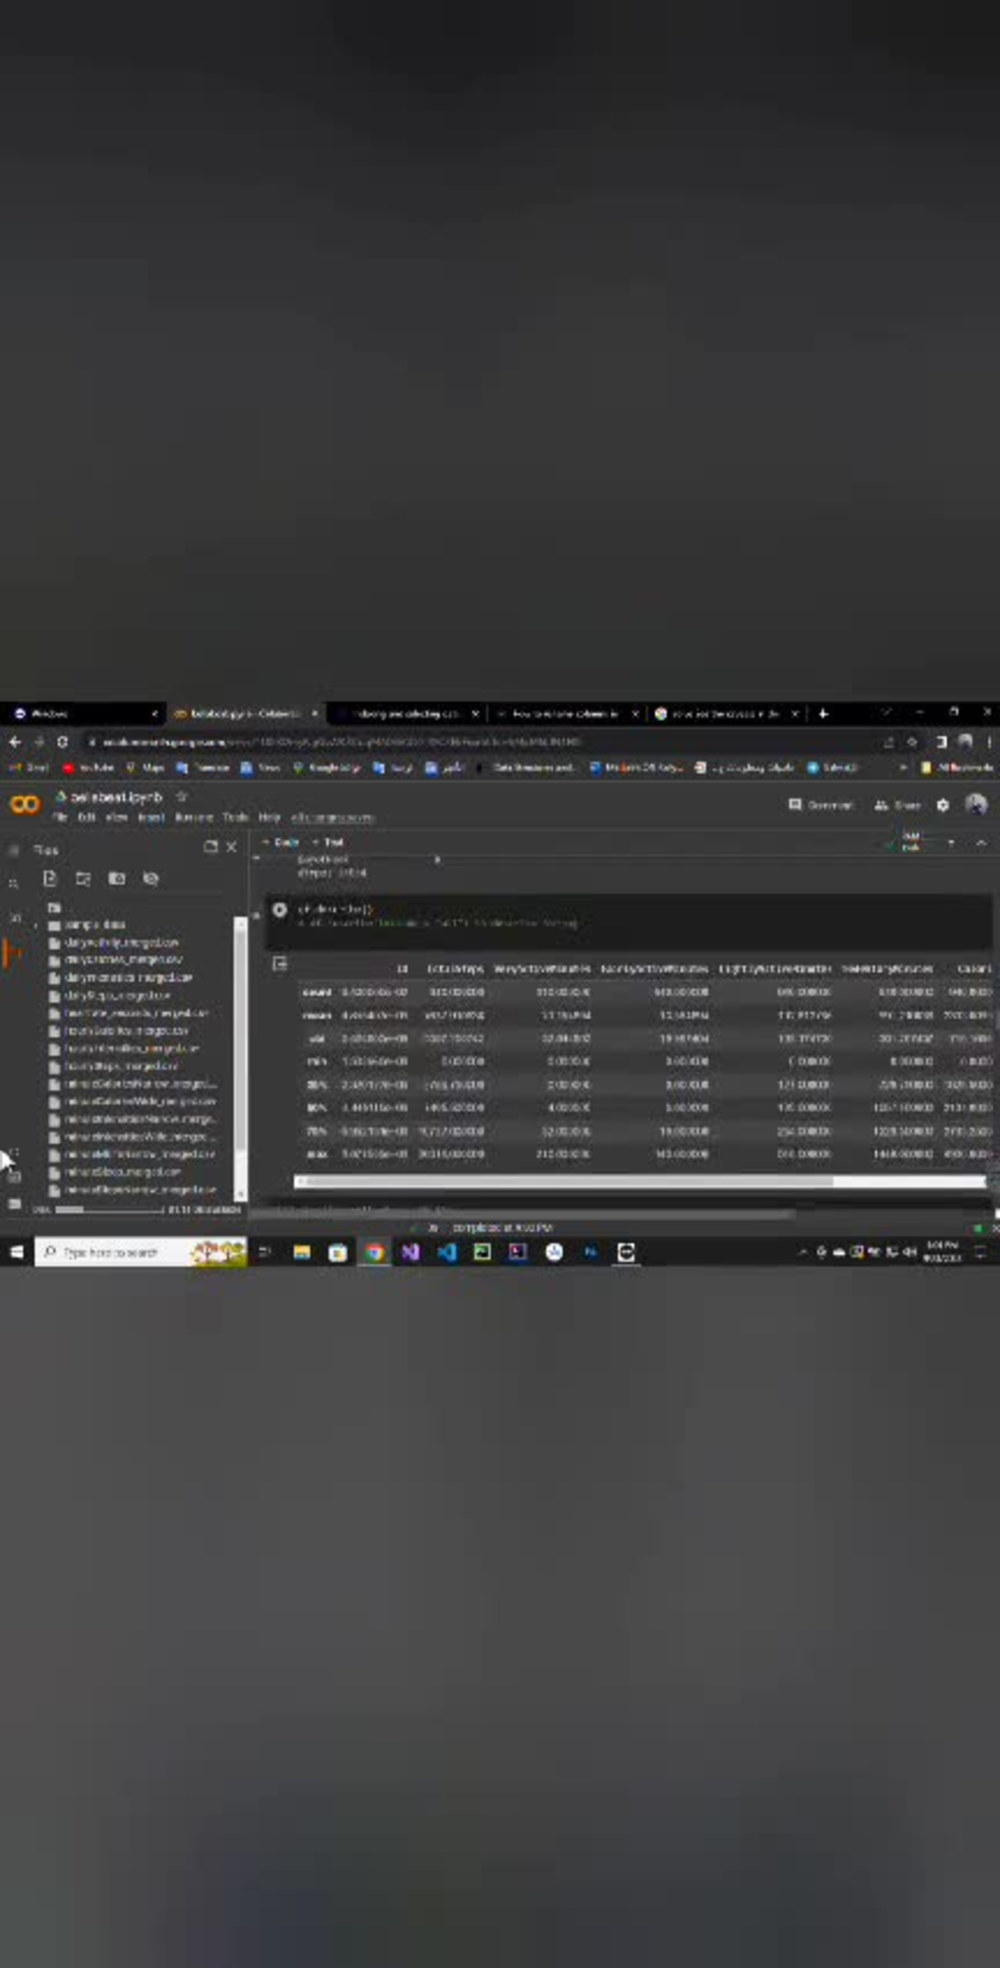The width and height of the screenshot is (1000, 1968).
Task: Open the Insert menu
Action: point(151,817)
